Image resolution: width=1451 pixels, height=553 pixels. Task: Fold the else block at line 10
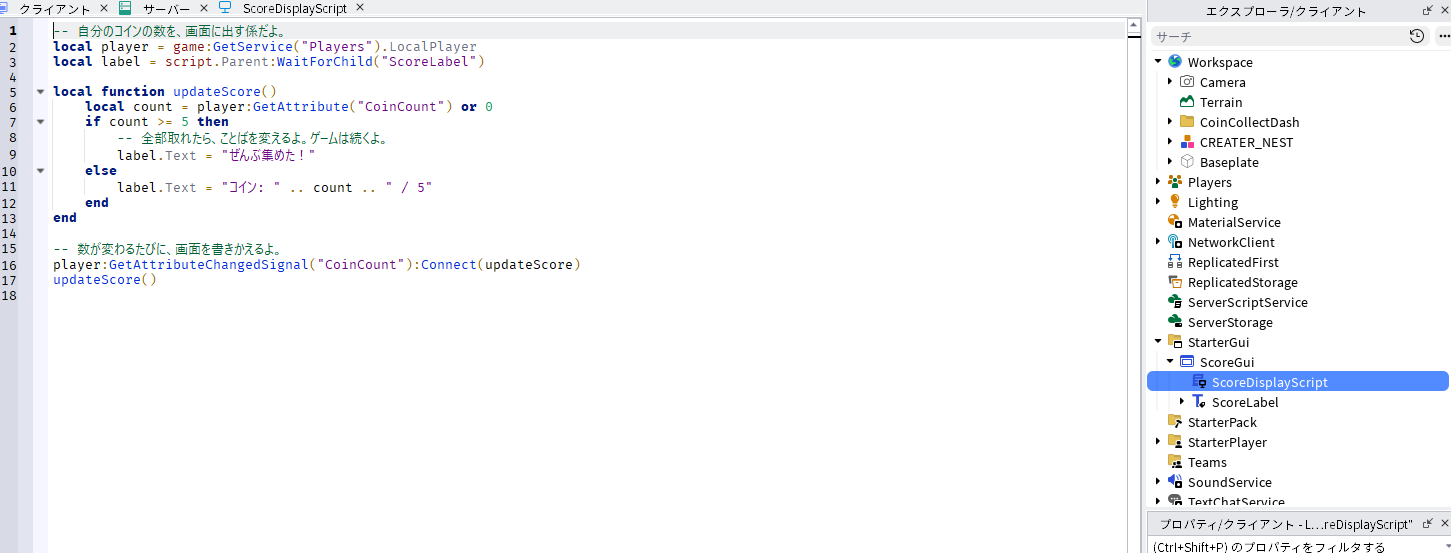coord(40,171)
